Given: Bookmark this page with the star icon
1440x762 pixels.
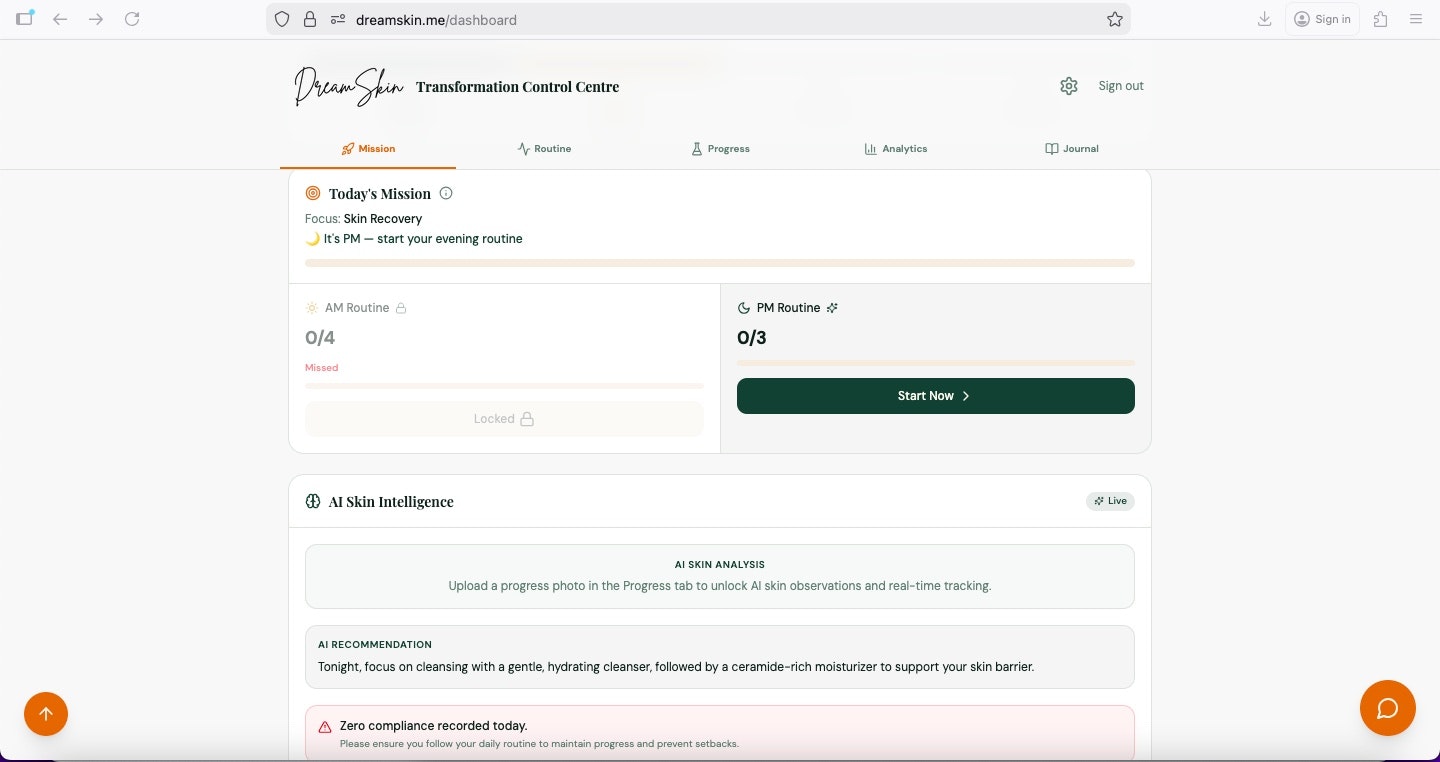Looking at the screenshot, I should 1114,19.
